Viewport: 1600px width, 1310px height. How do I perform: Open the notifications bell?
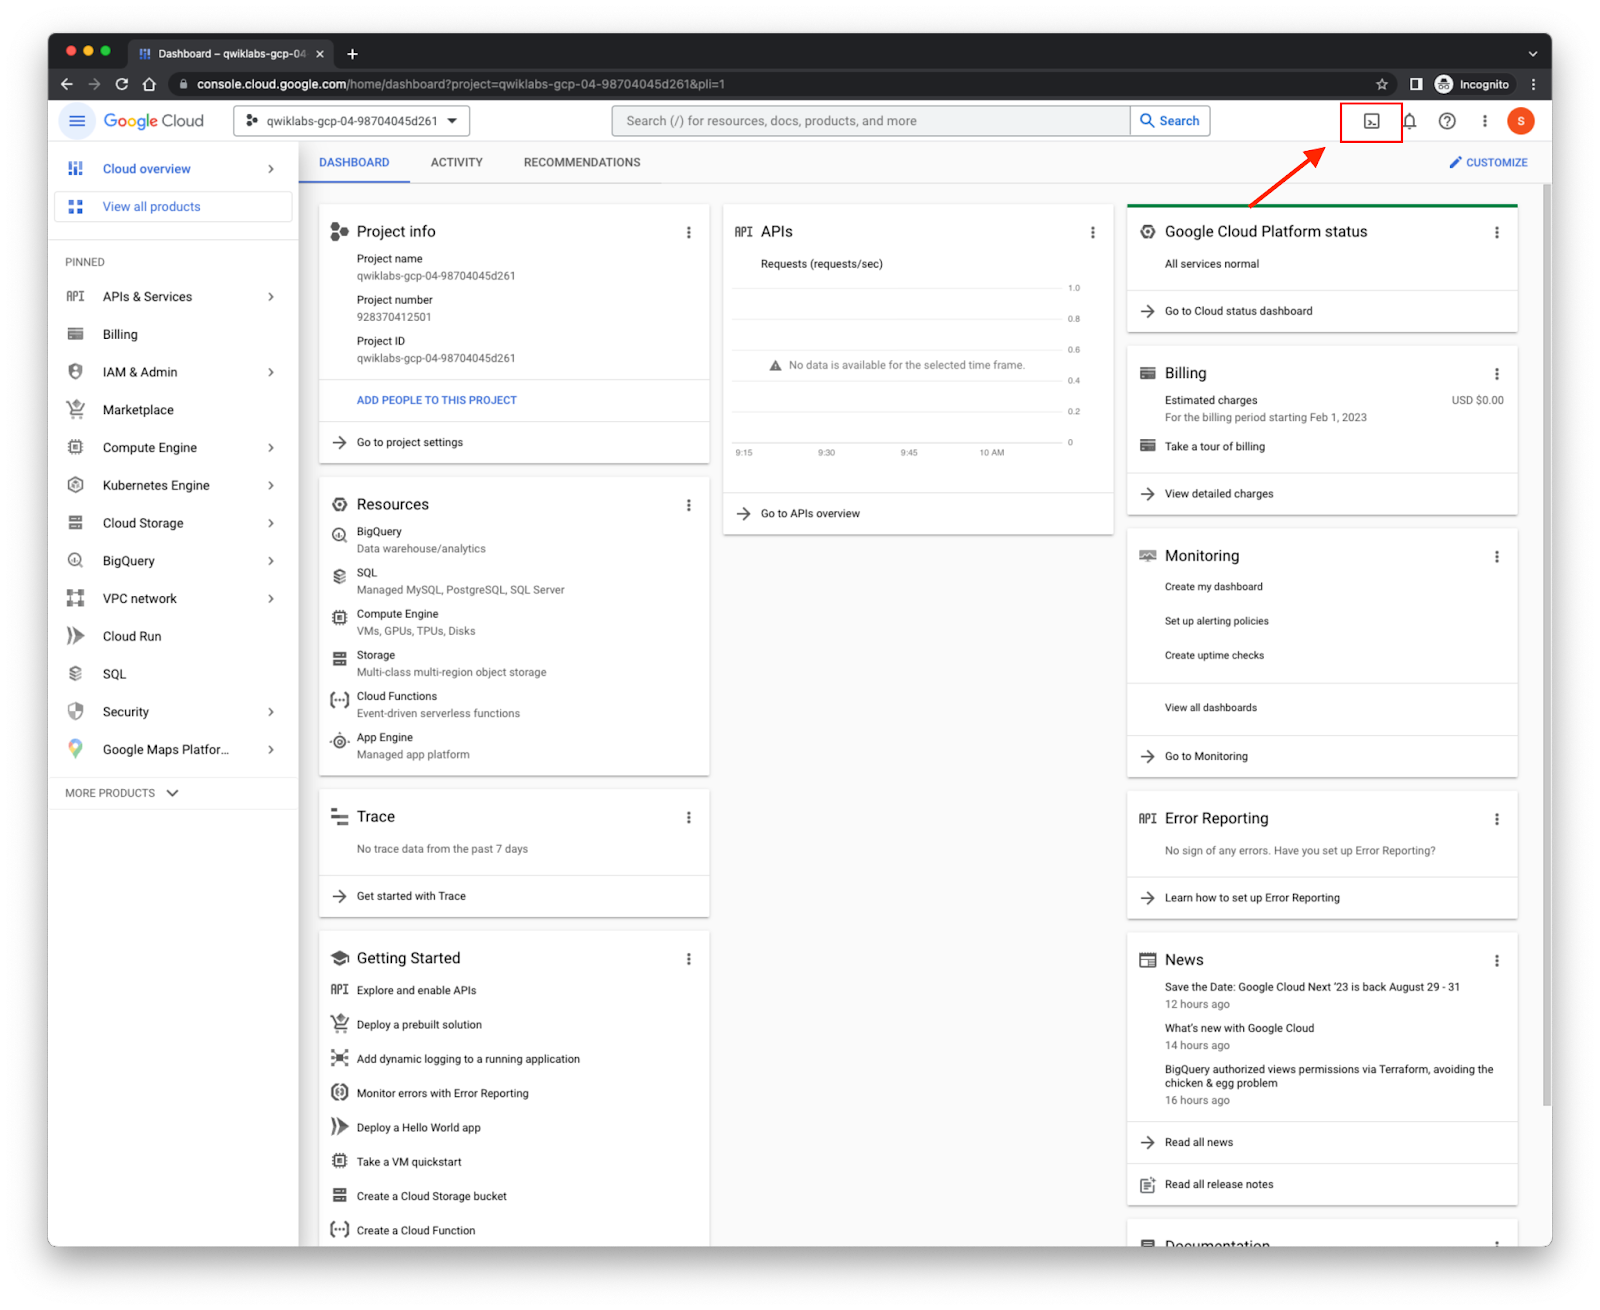(x=1409, y=121)
